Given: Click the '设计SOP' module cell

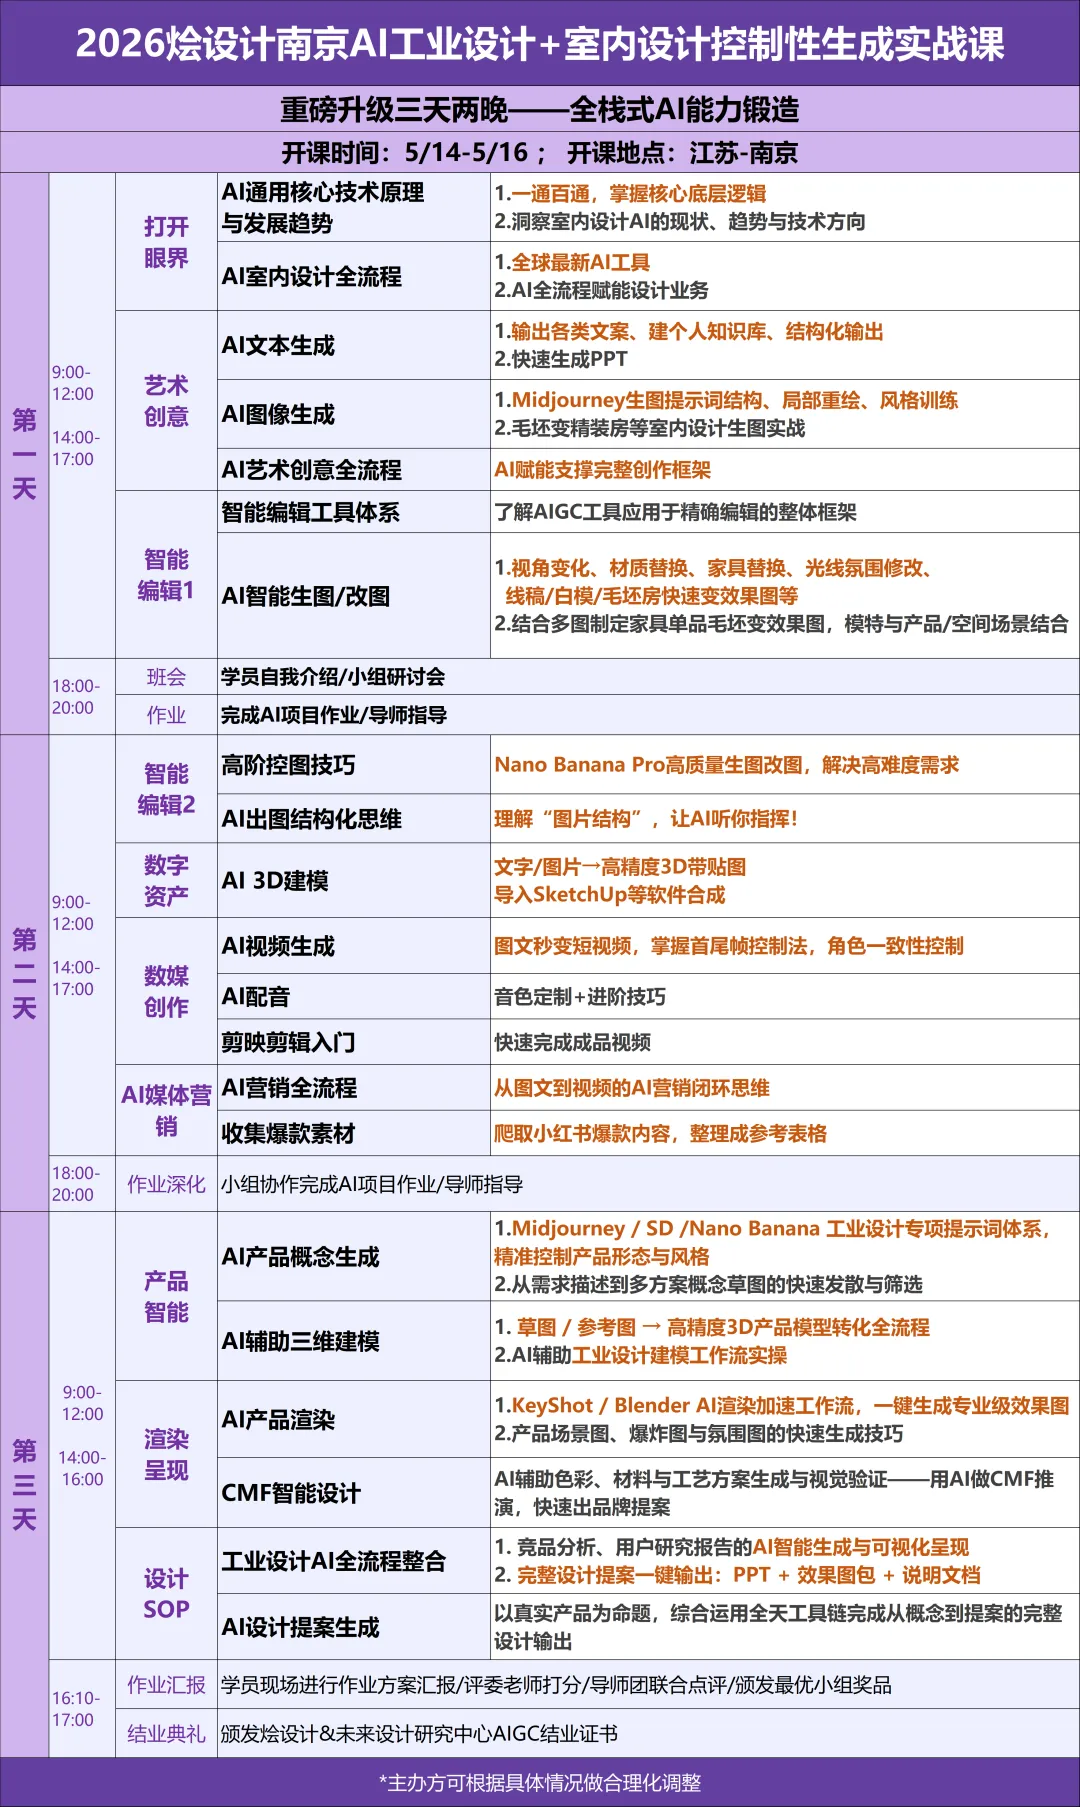Looking at the screenshot, I should pyautogui.click(x=166, y=1593).
